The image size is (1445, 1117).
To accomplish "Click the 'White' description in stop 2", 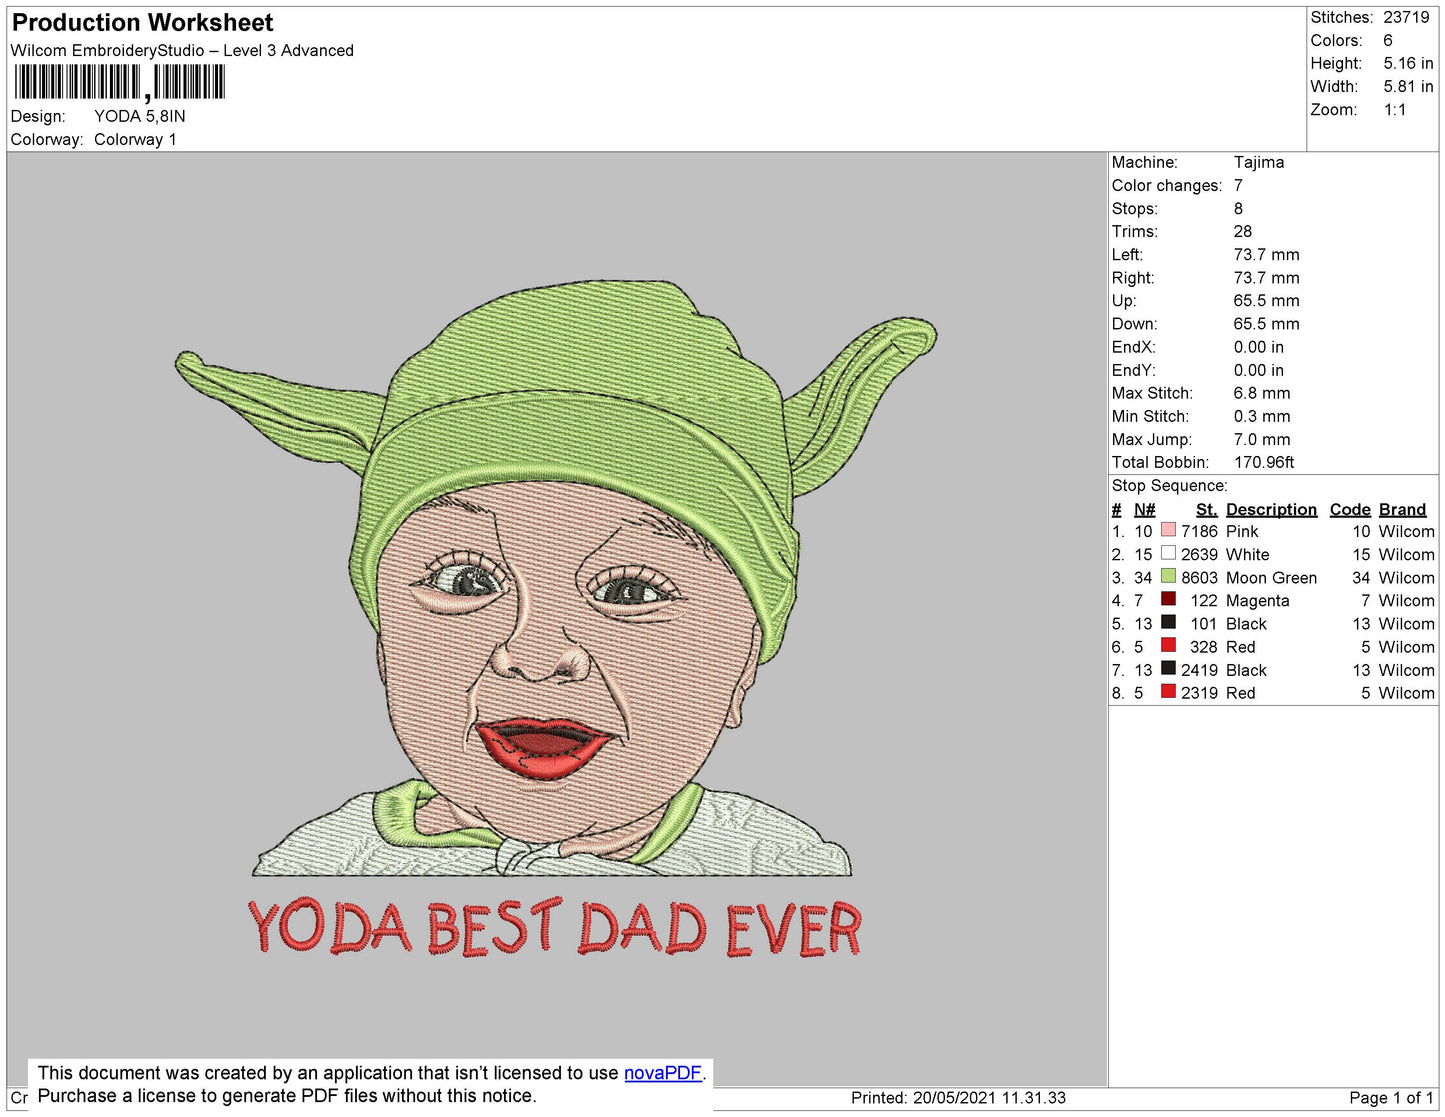I will pos(1247,555).
